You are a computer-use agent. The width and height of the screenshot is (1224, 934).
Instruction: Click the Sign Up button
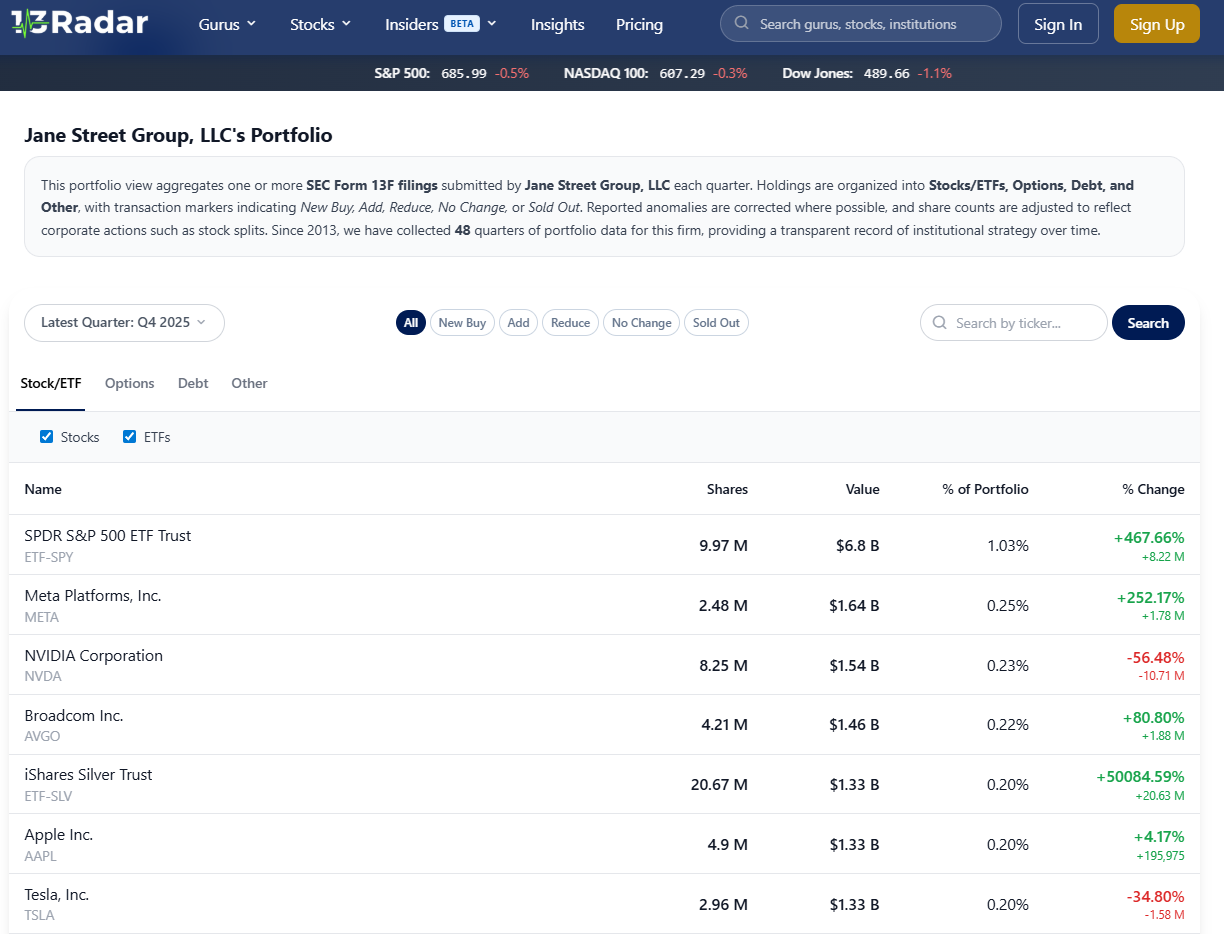point(1157,24)
